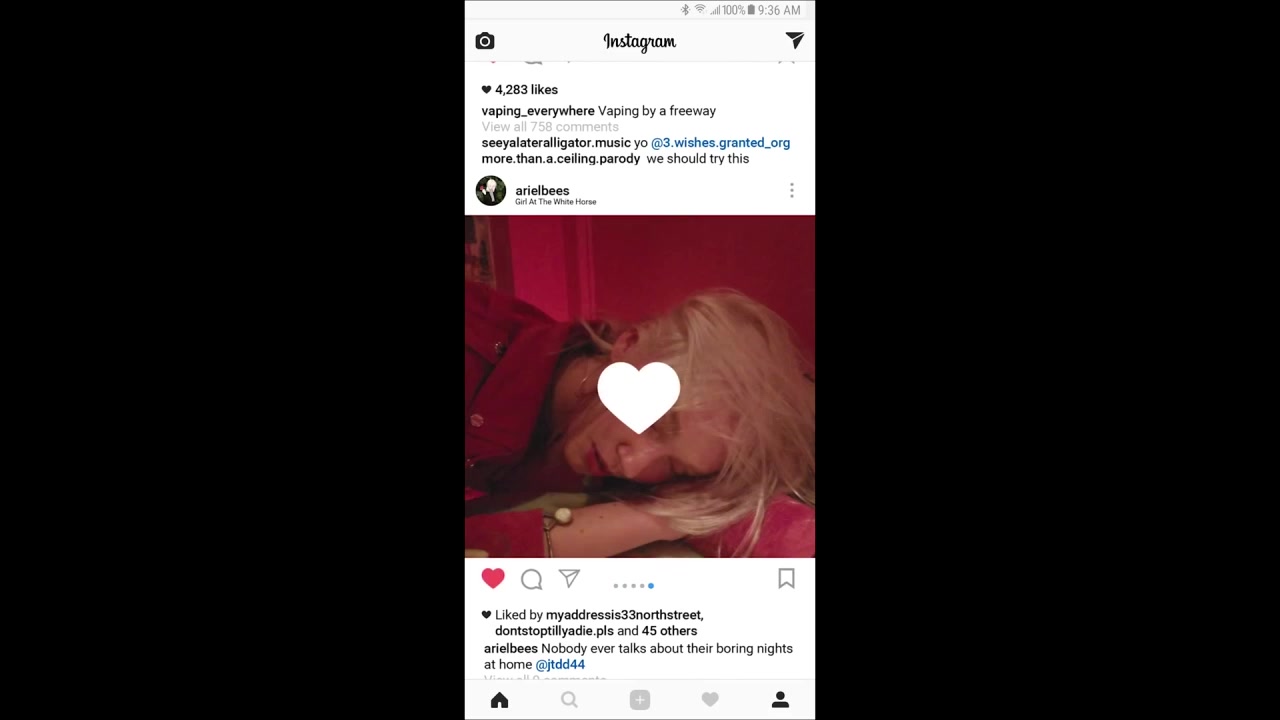1280x720 pixels.
Task: Open direct messages paper plane icon
Action: click(x=795, y=40)
